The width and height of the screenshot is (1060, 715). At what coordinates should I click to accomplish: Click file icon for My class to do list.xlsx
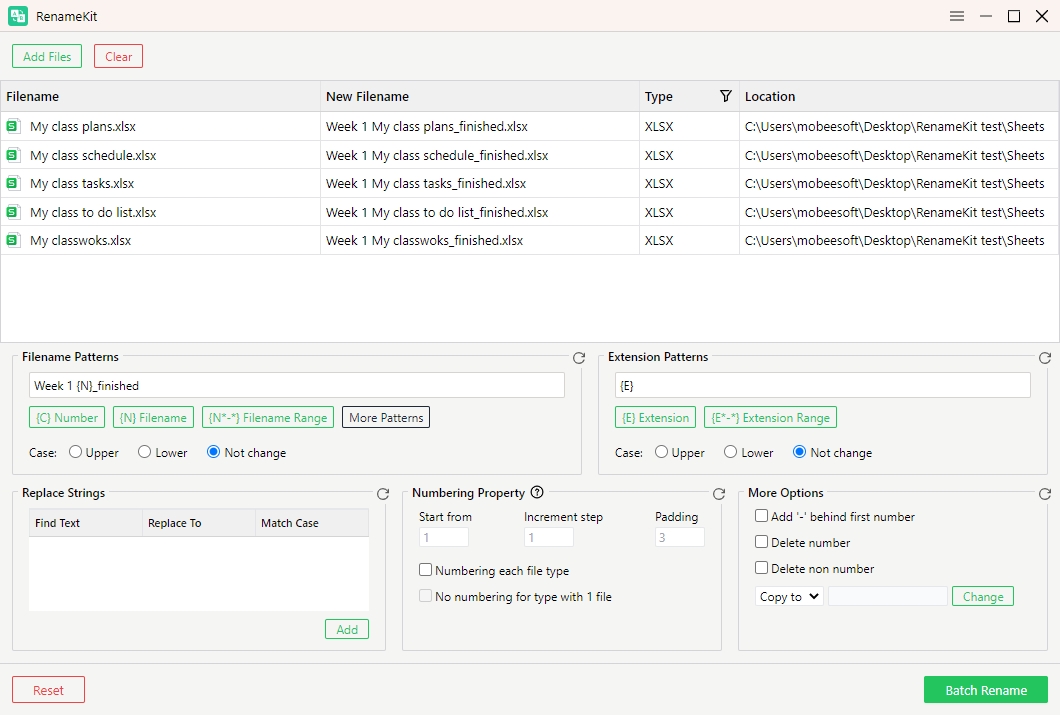coord(12,212)
